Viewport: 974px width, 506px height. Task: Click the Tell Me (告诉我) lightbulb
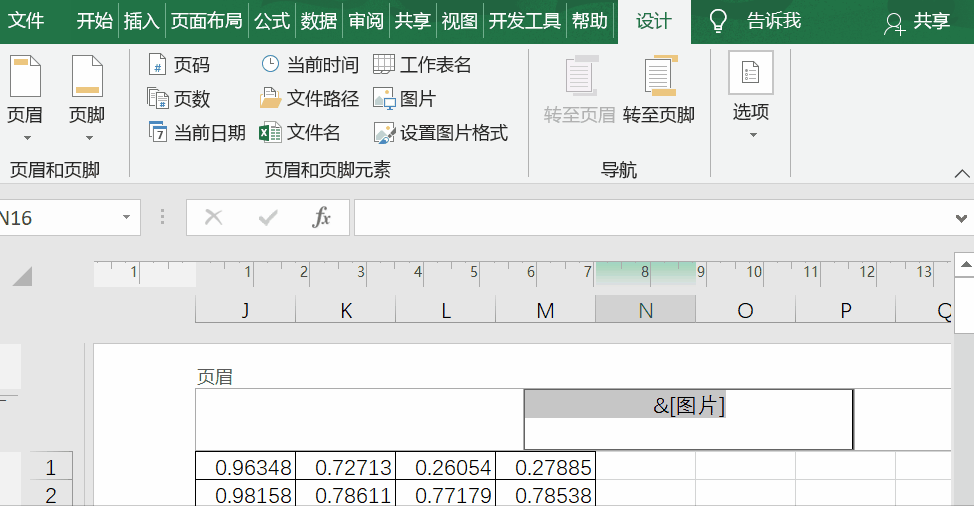(718, 21)
